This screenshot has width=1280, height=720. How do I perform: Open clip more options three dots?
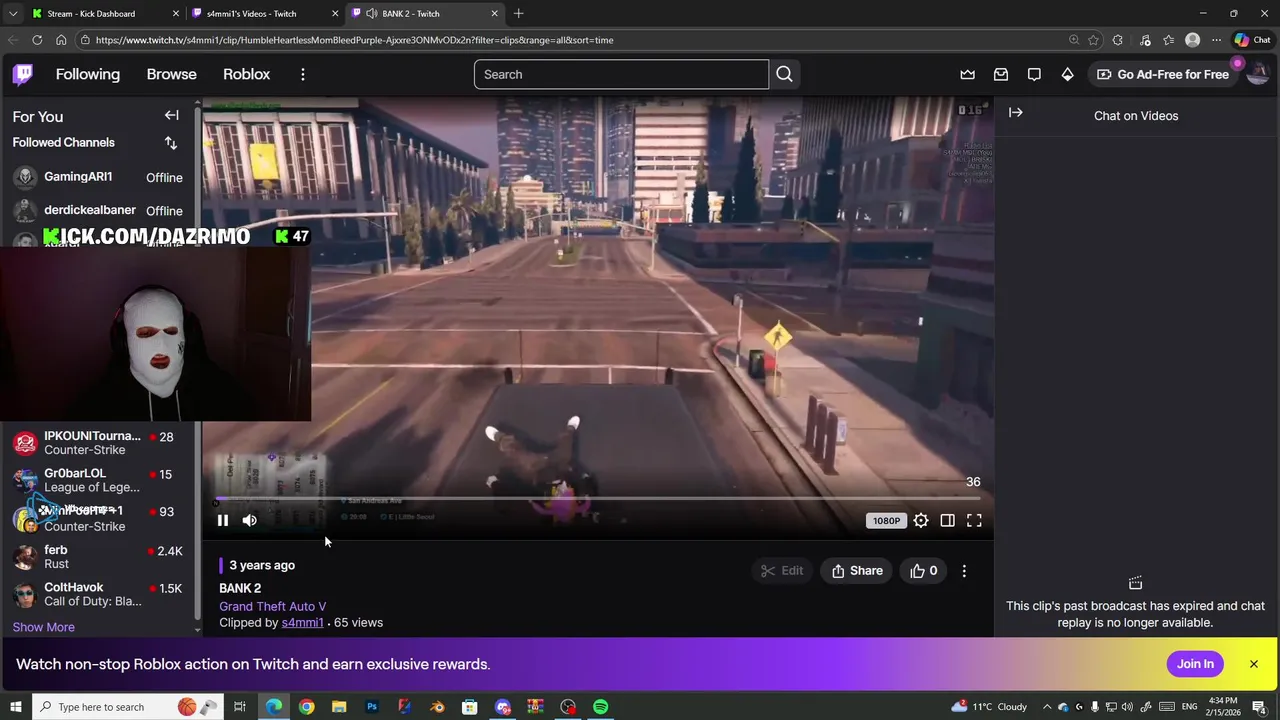coord(964,571)
